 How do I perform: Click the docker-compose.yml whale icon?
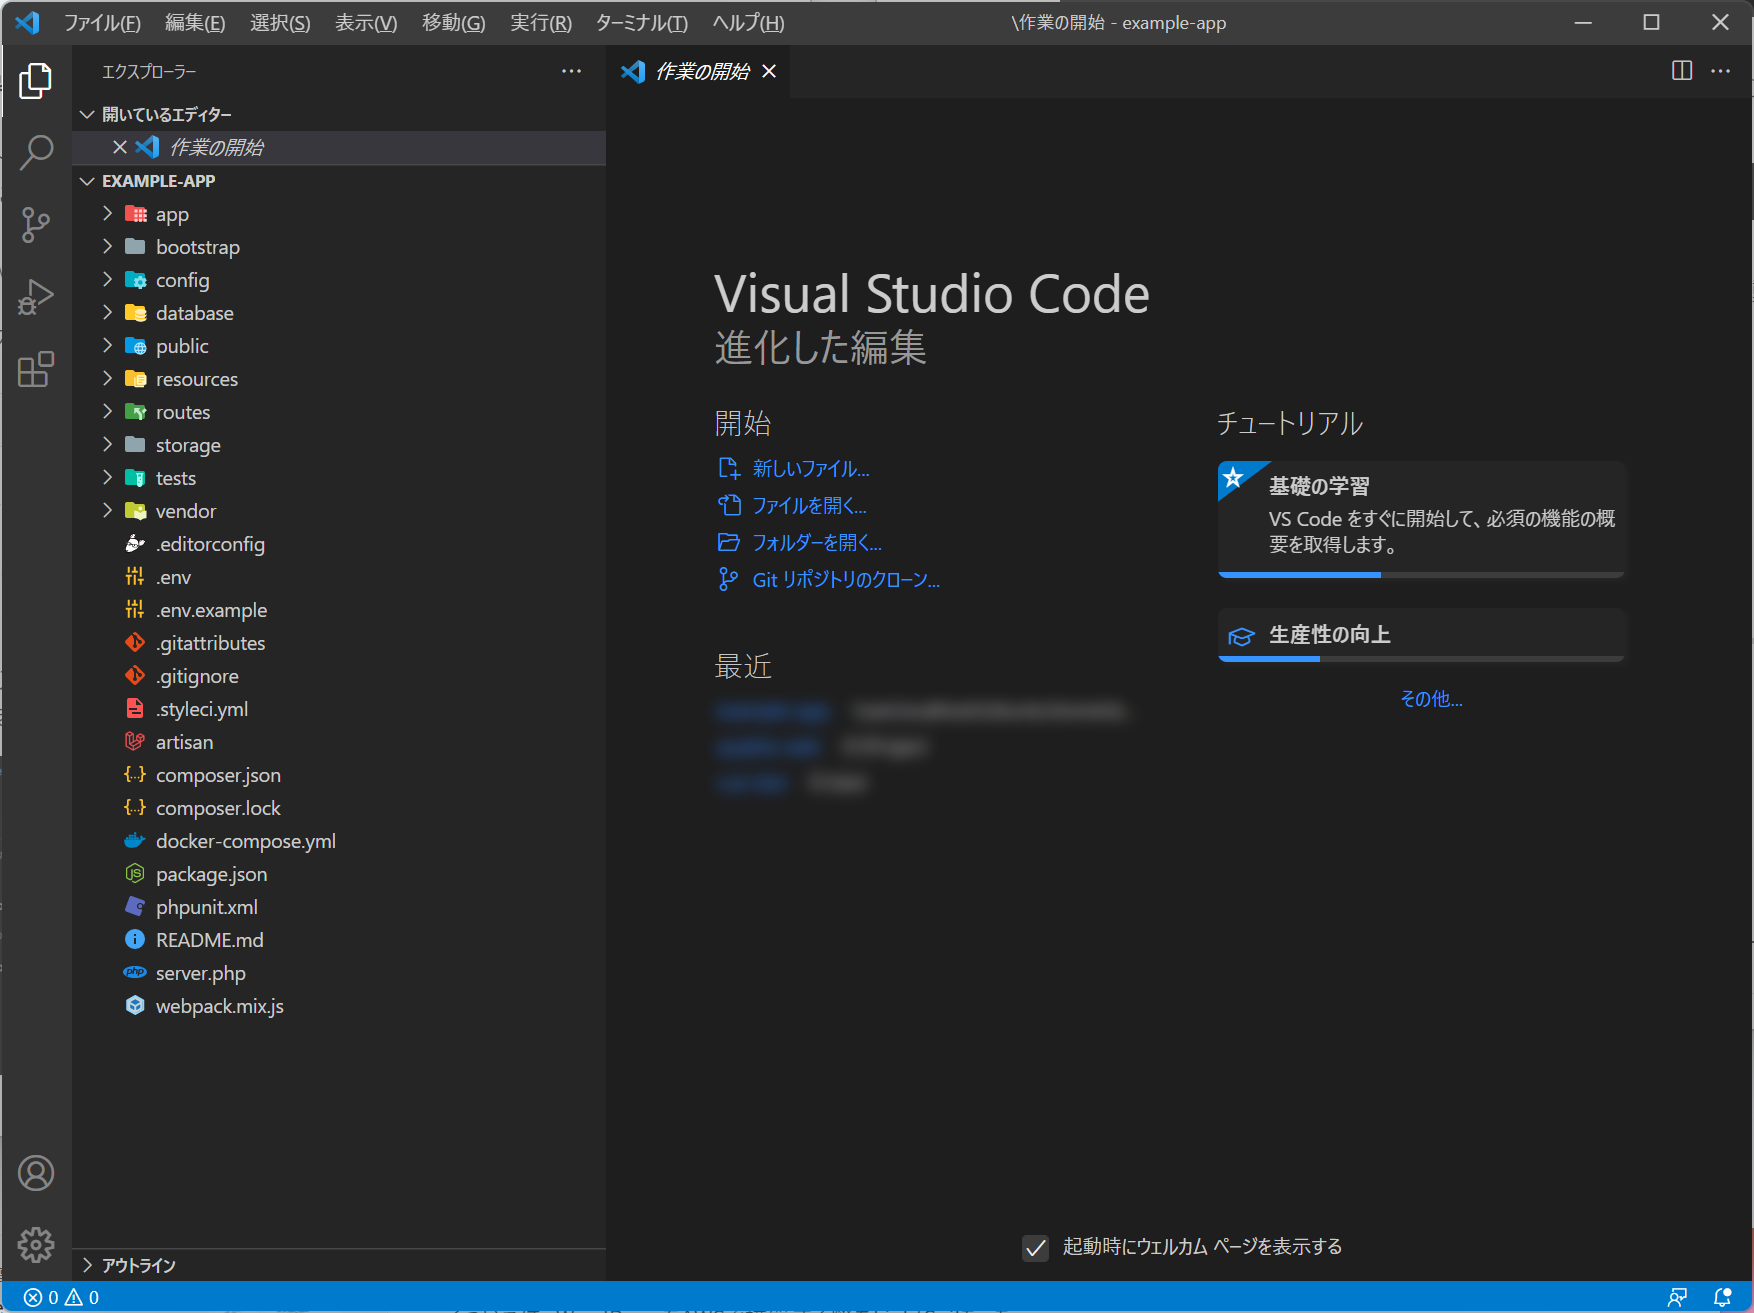pyautogui.click(x=135, y=841)
